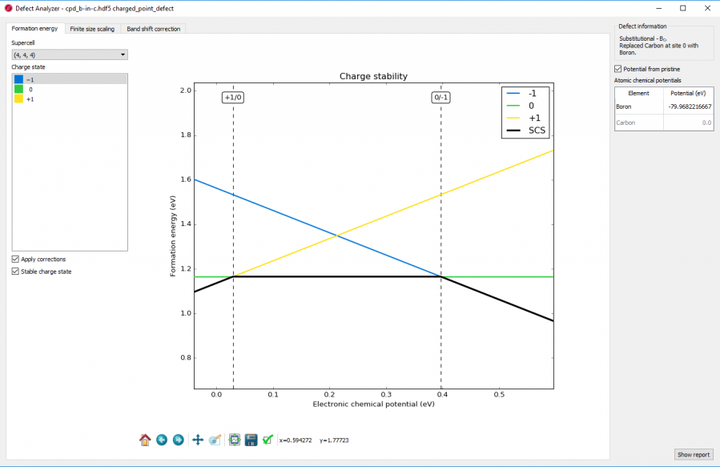The height and width of the screenshot is (467, 720).
Task: Go back to previous plot view
Action: [162, 440]
